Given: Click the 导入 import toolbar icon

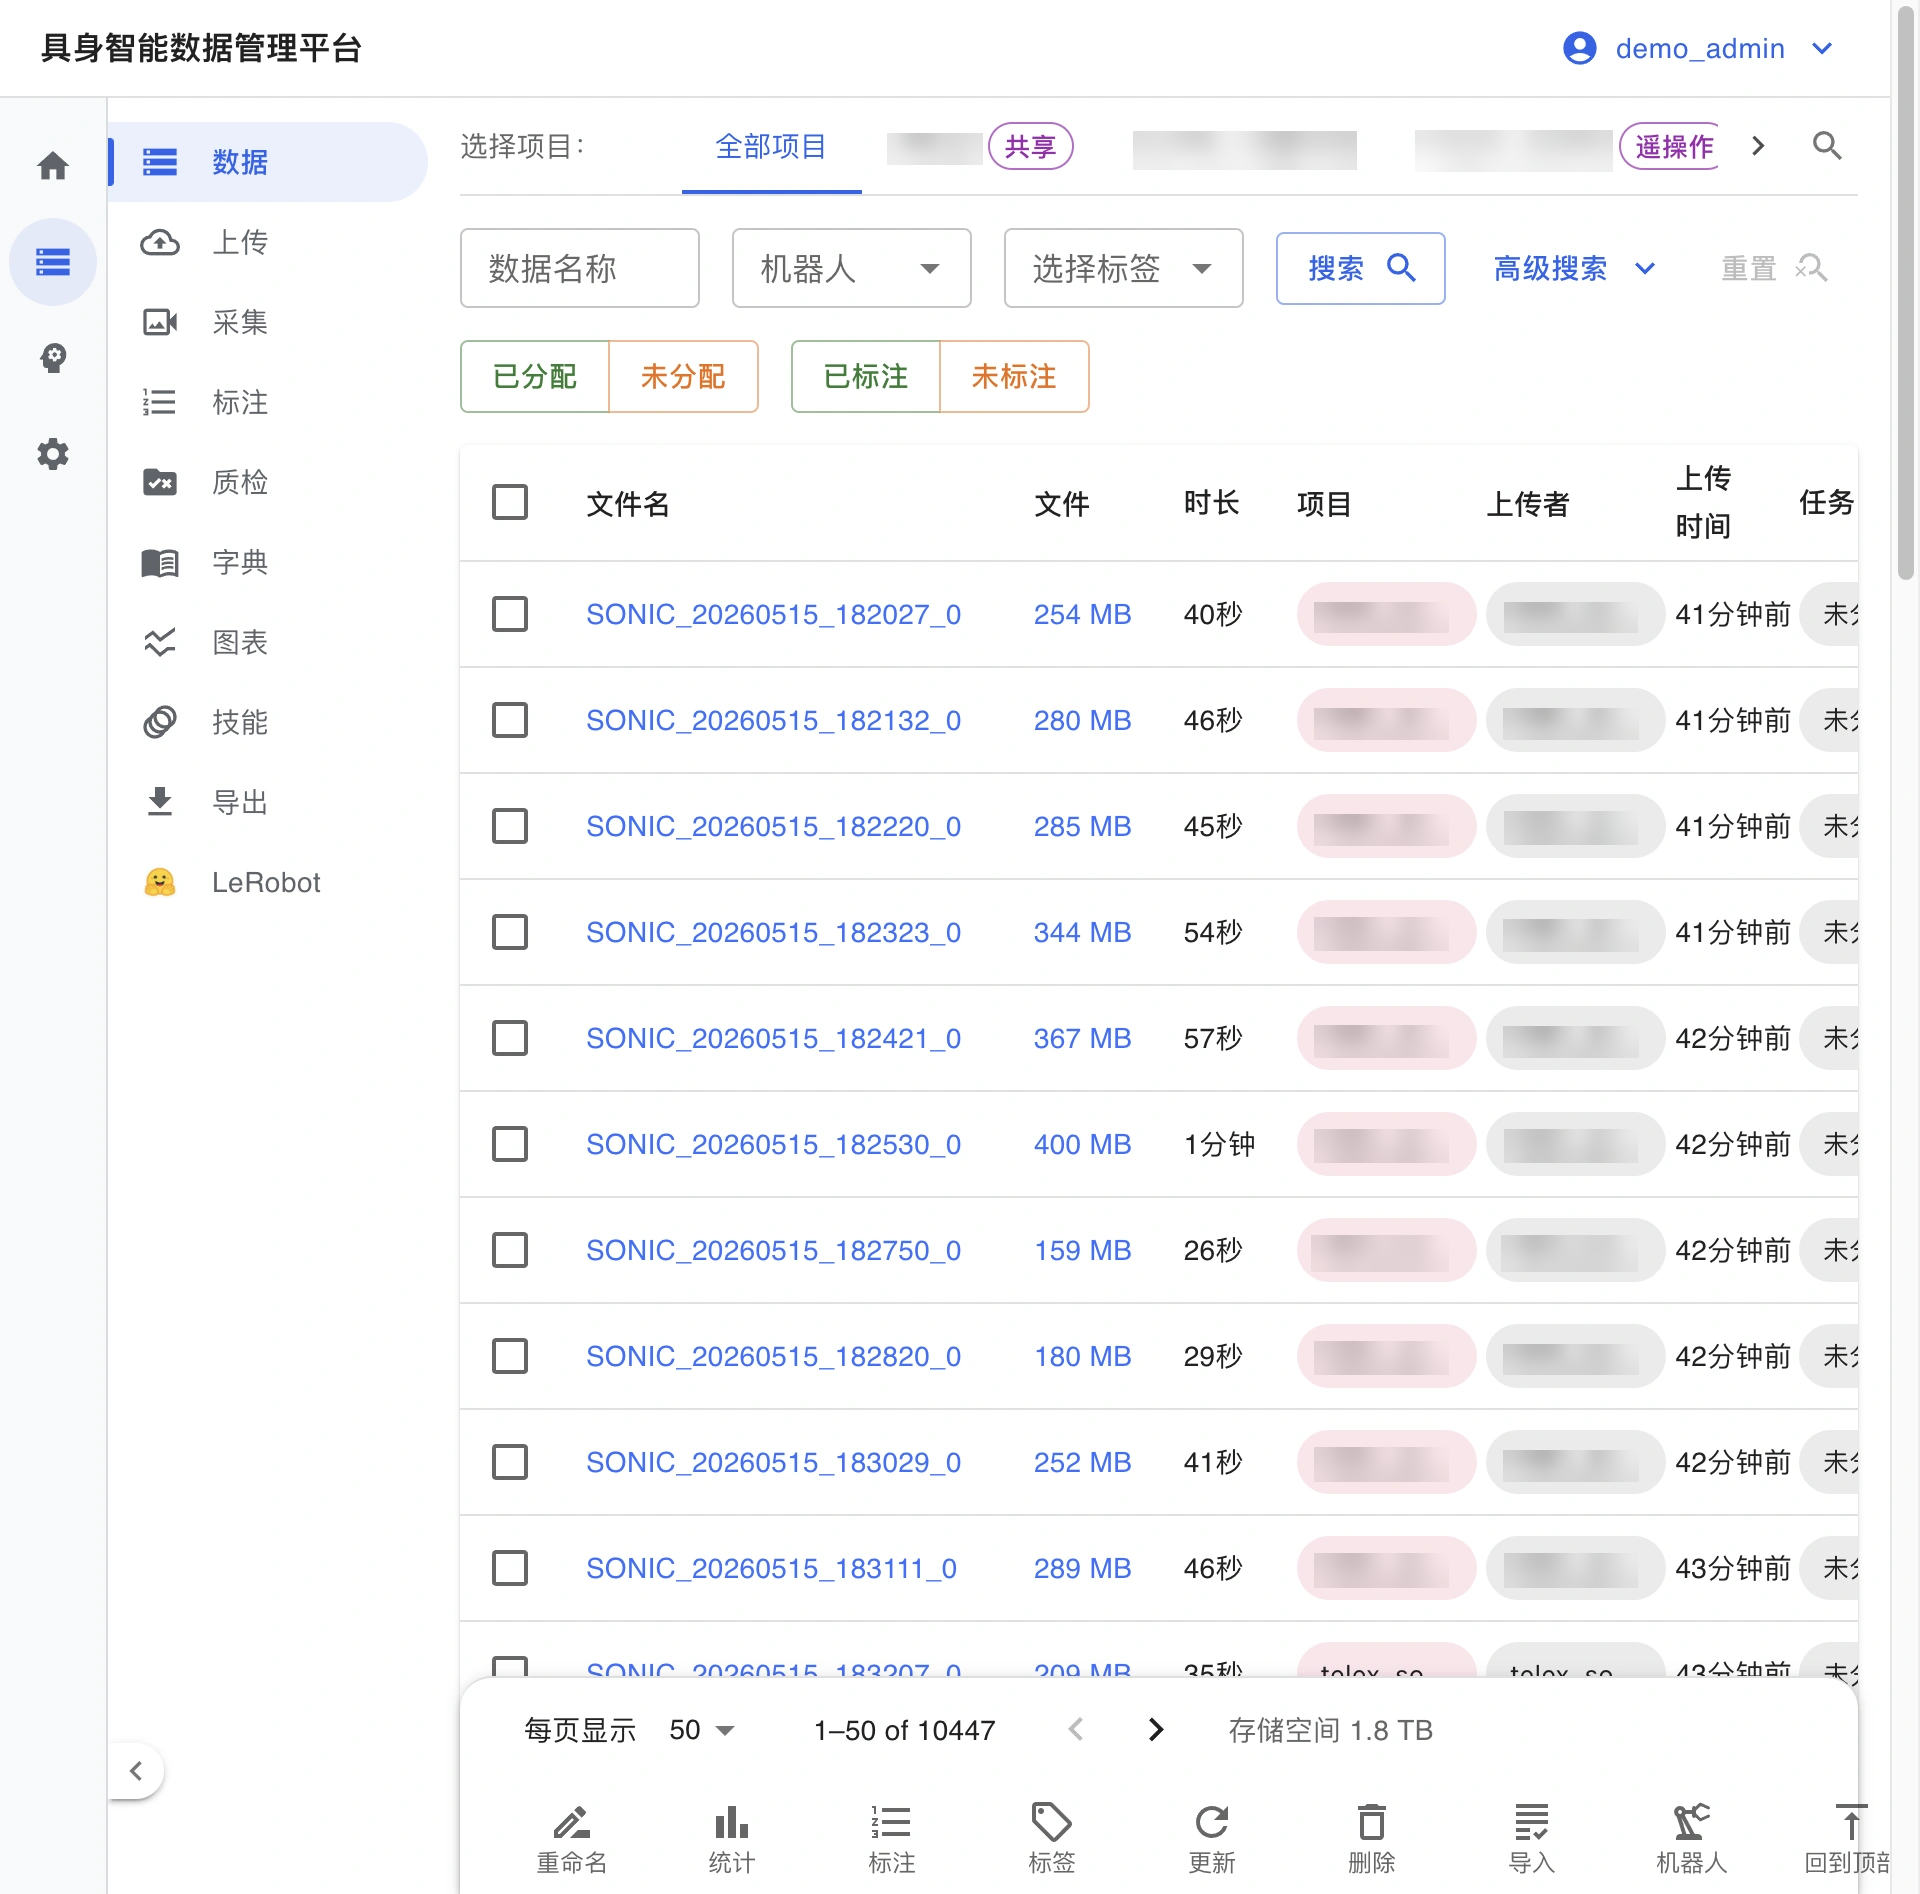Looking at the screenshot, I should [1532, 1823].
